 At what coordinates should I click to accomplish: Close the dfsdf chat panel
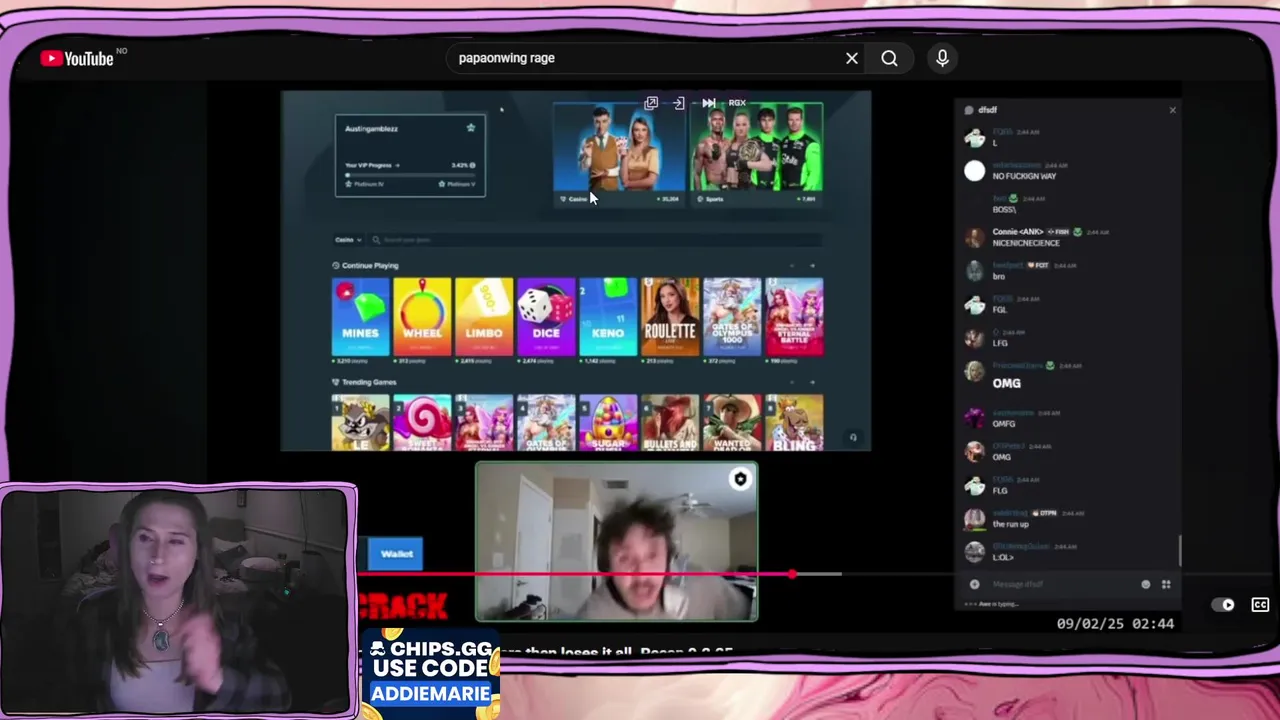point(1173,110)
